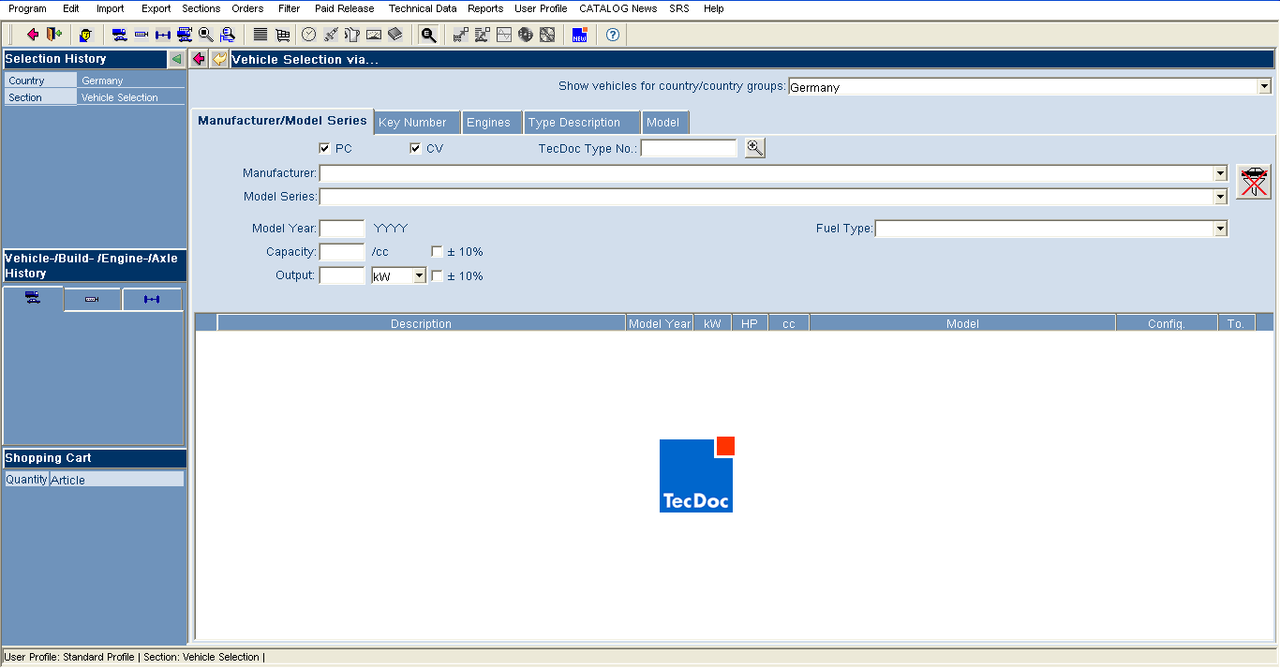Image resolution: width=1280 pixels, height=668 pixels.
Task: Click the crossed-out car reset button
Action: point(1254,182)
